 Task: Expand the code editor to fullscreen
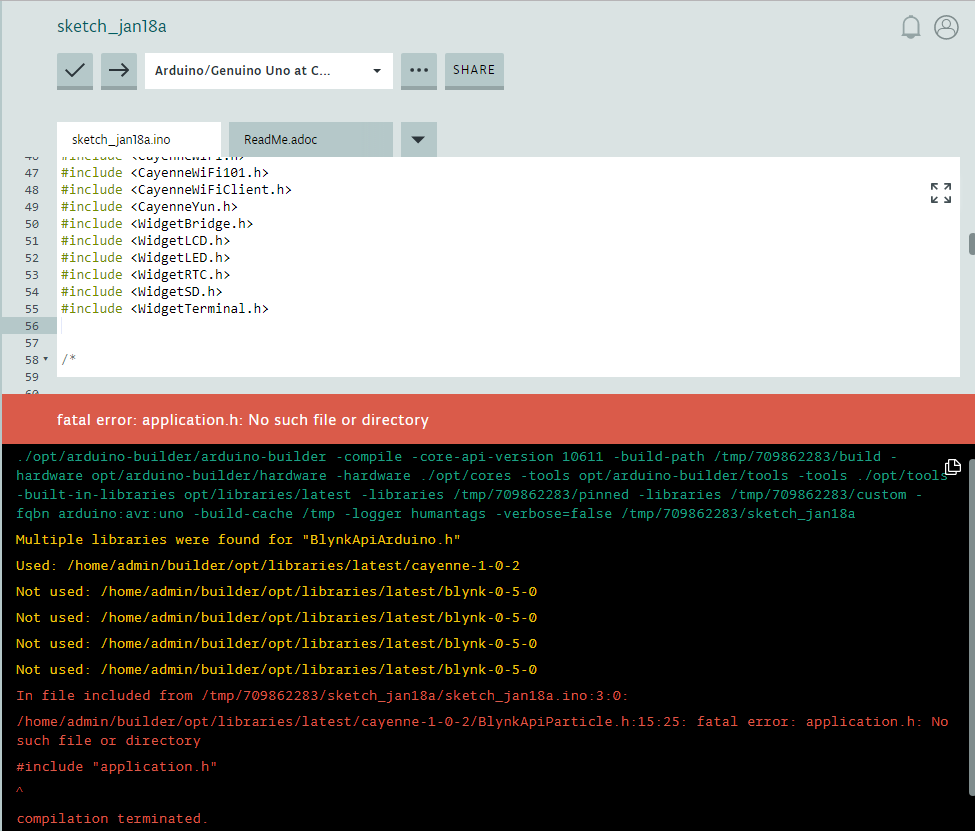[x=940, y=191]
